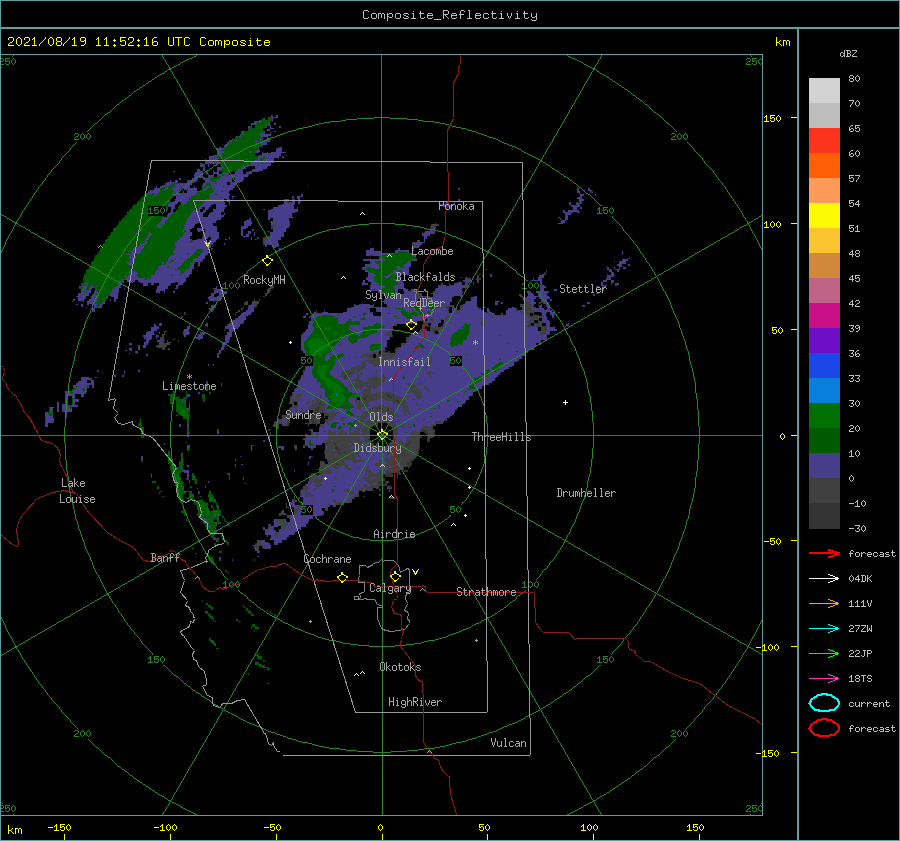Click the Vulcan town label

pos(508,743)
